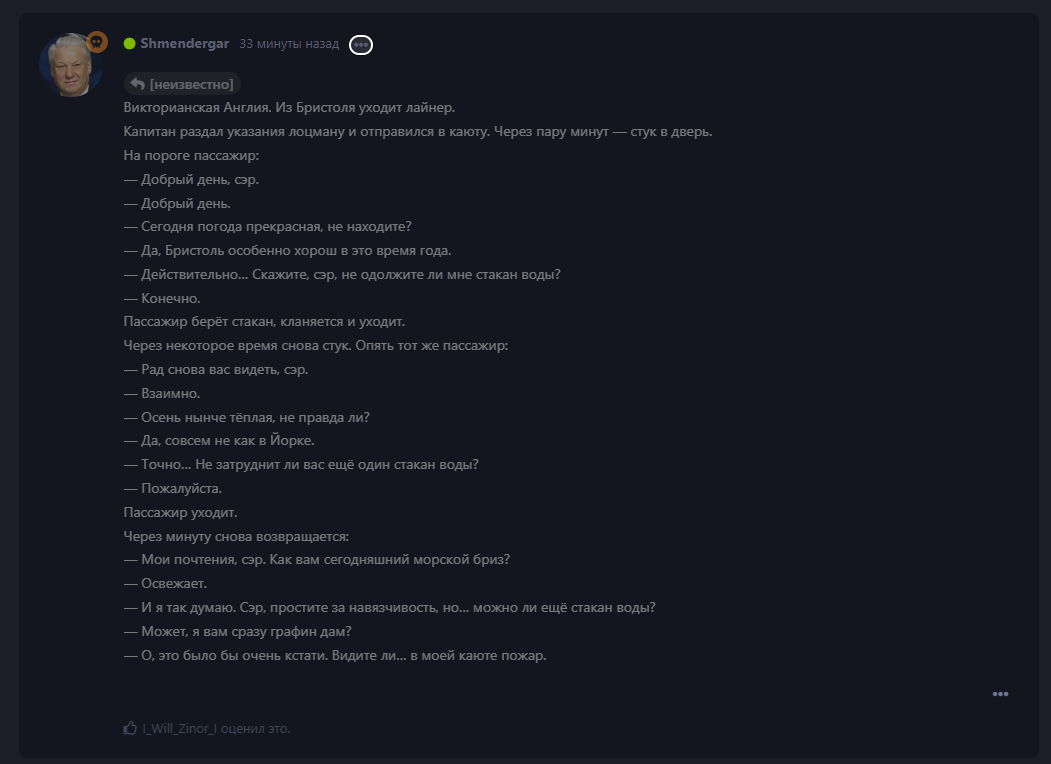Click the line "Пассажир уходит."
This screenshot has width=1051, height=764.
[180, 513]
